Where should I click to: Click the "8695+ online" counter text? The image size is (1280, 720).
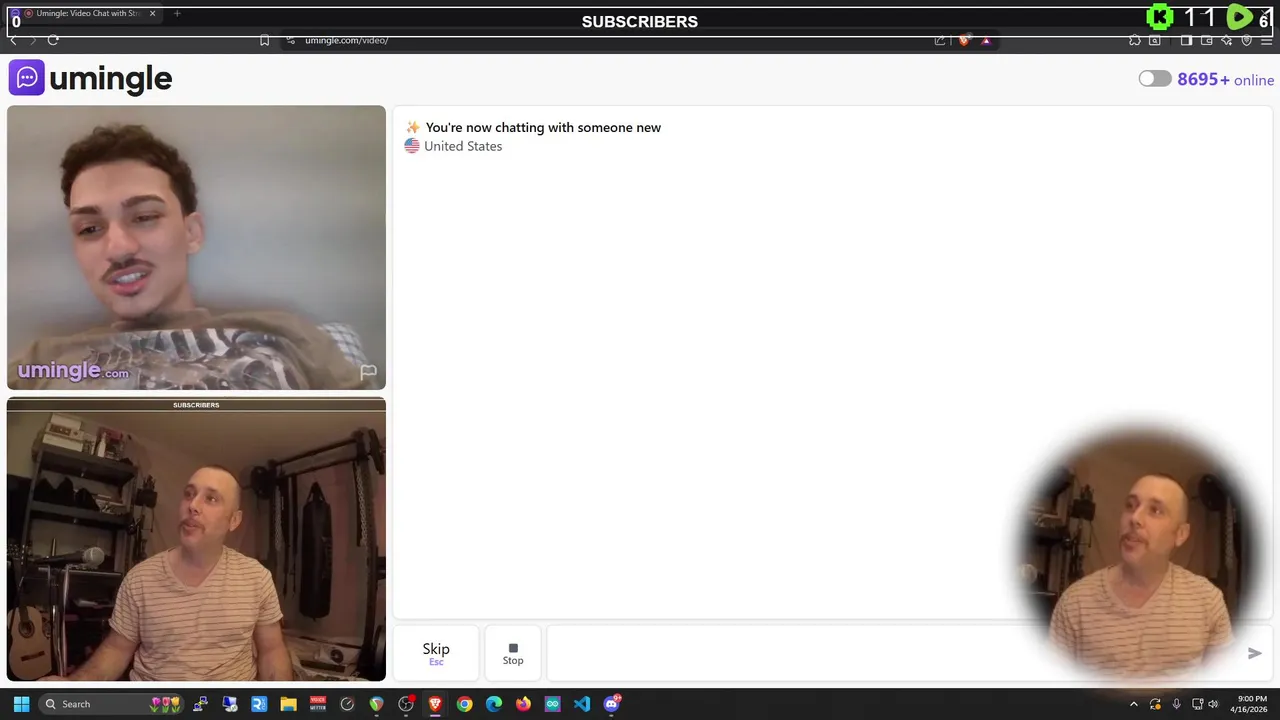[1225, 80]
